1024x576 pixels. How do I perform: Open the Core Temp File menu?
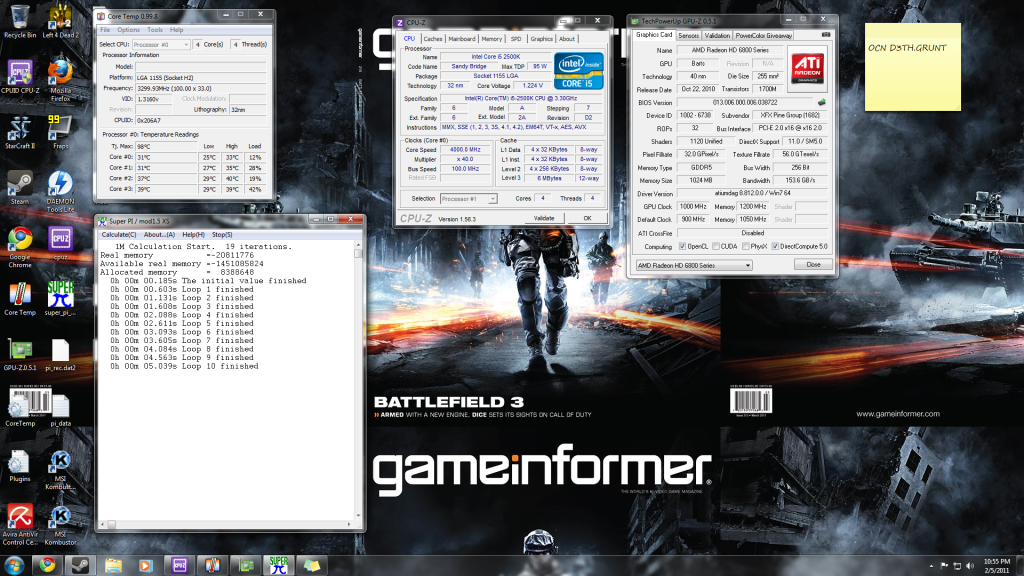tap(104, 30)
